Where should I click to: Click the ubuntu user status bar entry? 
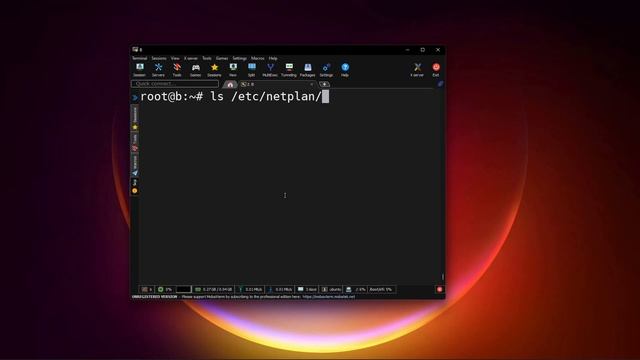(331, 289)
